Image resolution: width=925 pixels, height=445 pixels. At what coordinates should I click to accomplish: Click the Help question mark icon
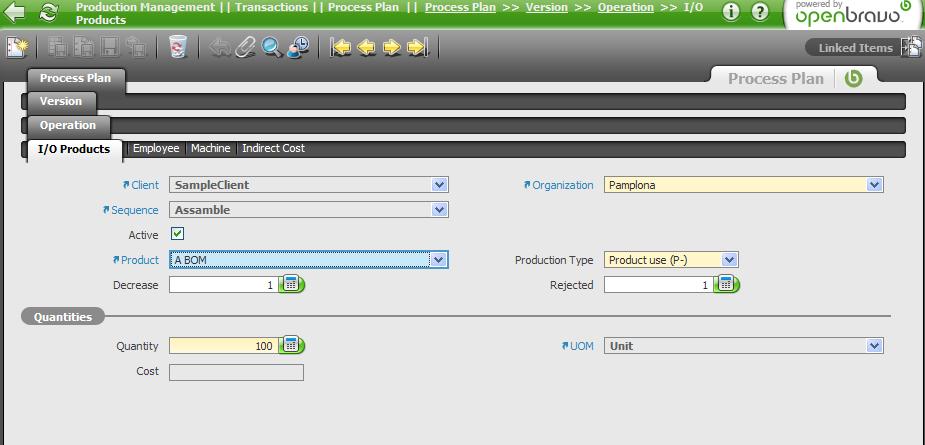click(x=760, y=12)
